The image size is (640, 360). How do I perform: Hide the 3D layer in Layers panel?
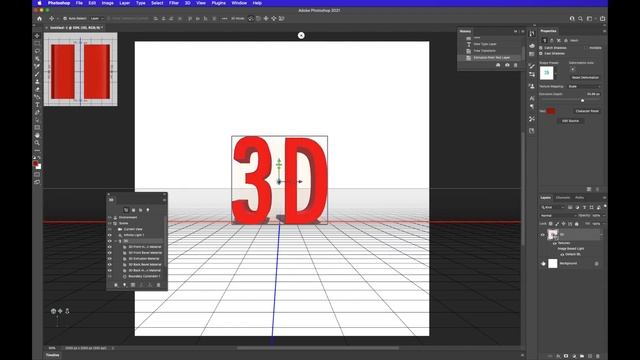pyautogui.click(x=543, y=235)
